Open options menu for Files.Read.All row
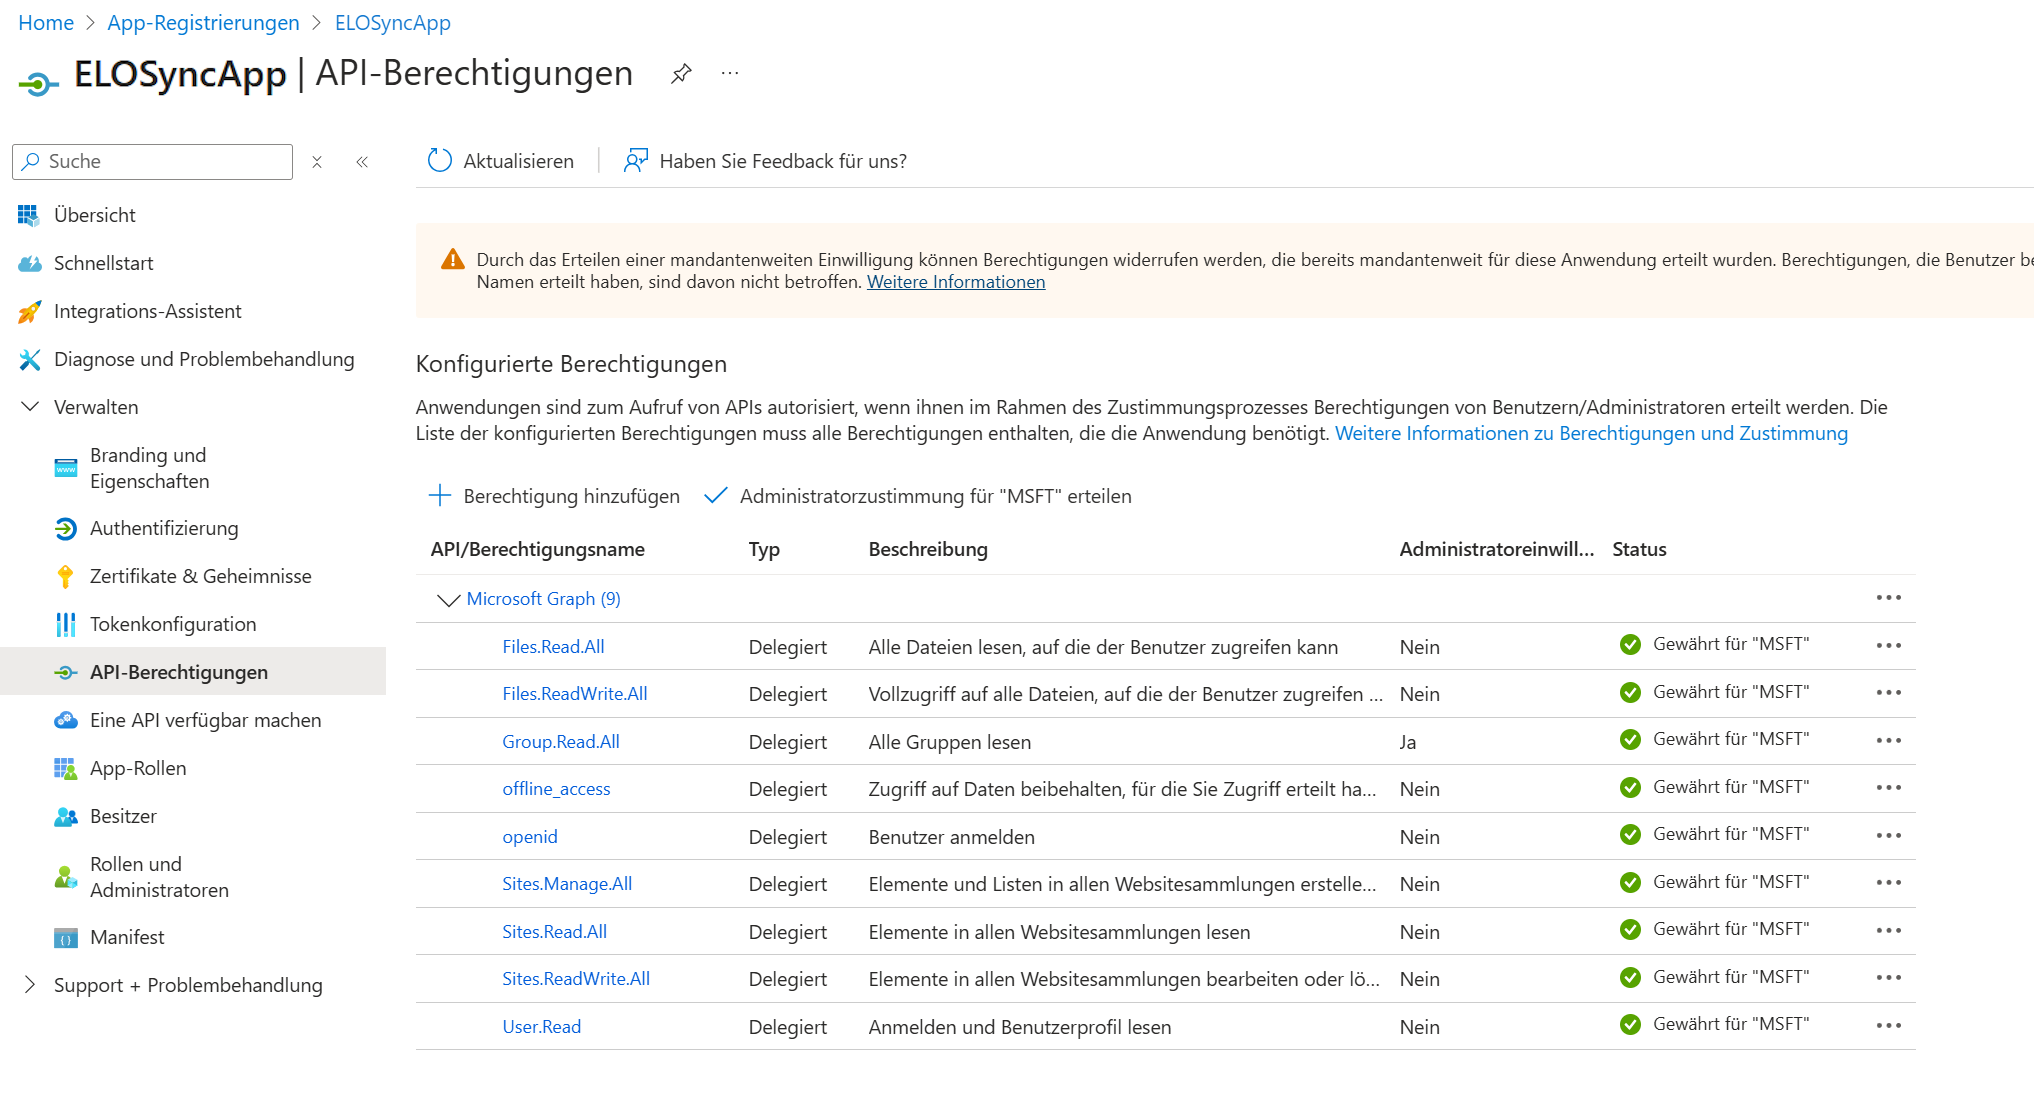2034x1096 pixels. point(1888,646)
